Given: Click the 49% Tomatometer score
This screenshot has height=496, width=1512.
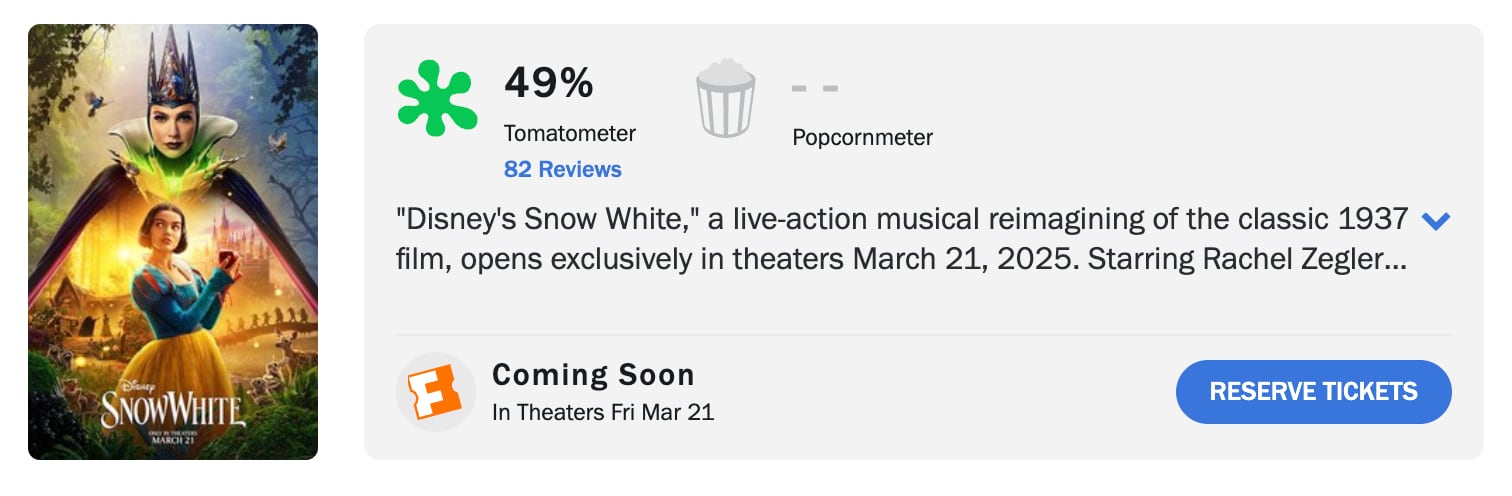Looking at the screenshot, I should click(x=549, y=83).
